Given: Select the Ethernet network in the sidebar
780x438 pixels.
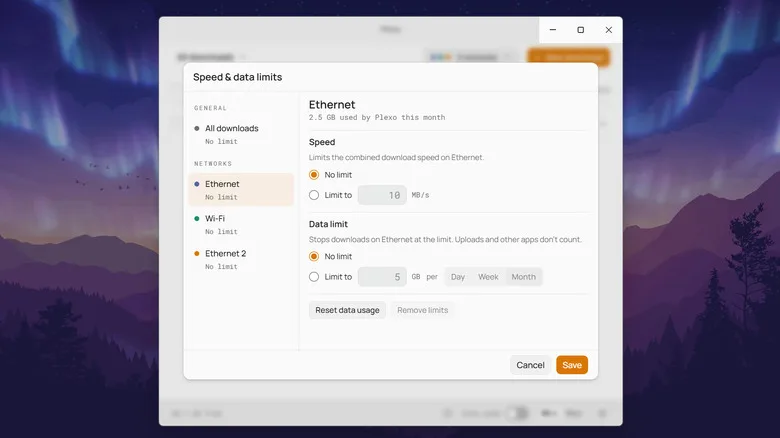Looking at the screenshot, I should click(x=241, y=190).
